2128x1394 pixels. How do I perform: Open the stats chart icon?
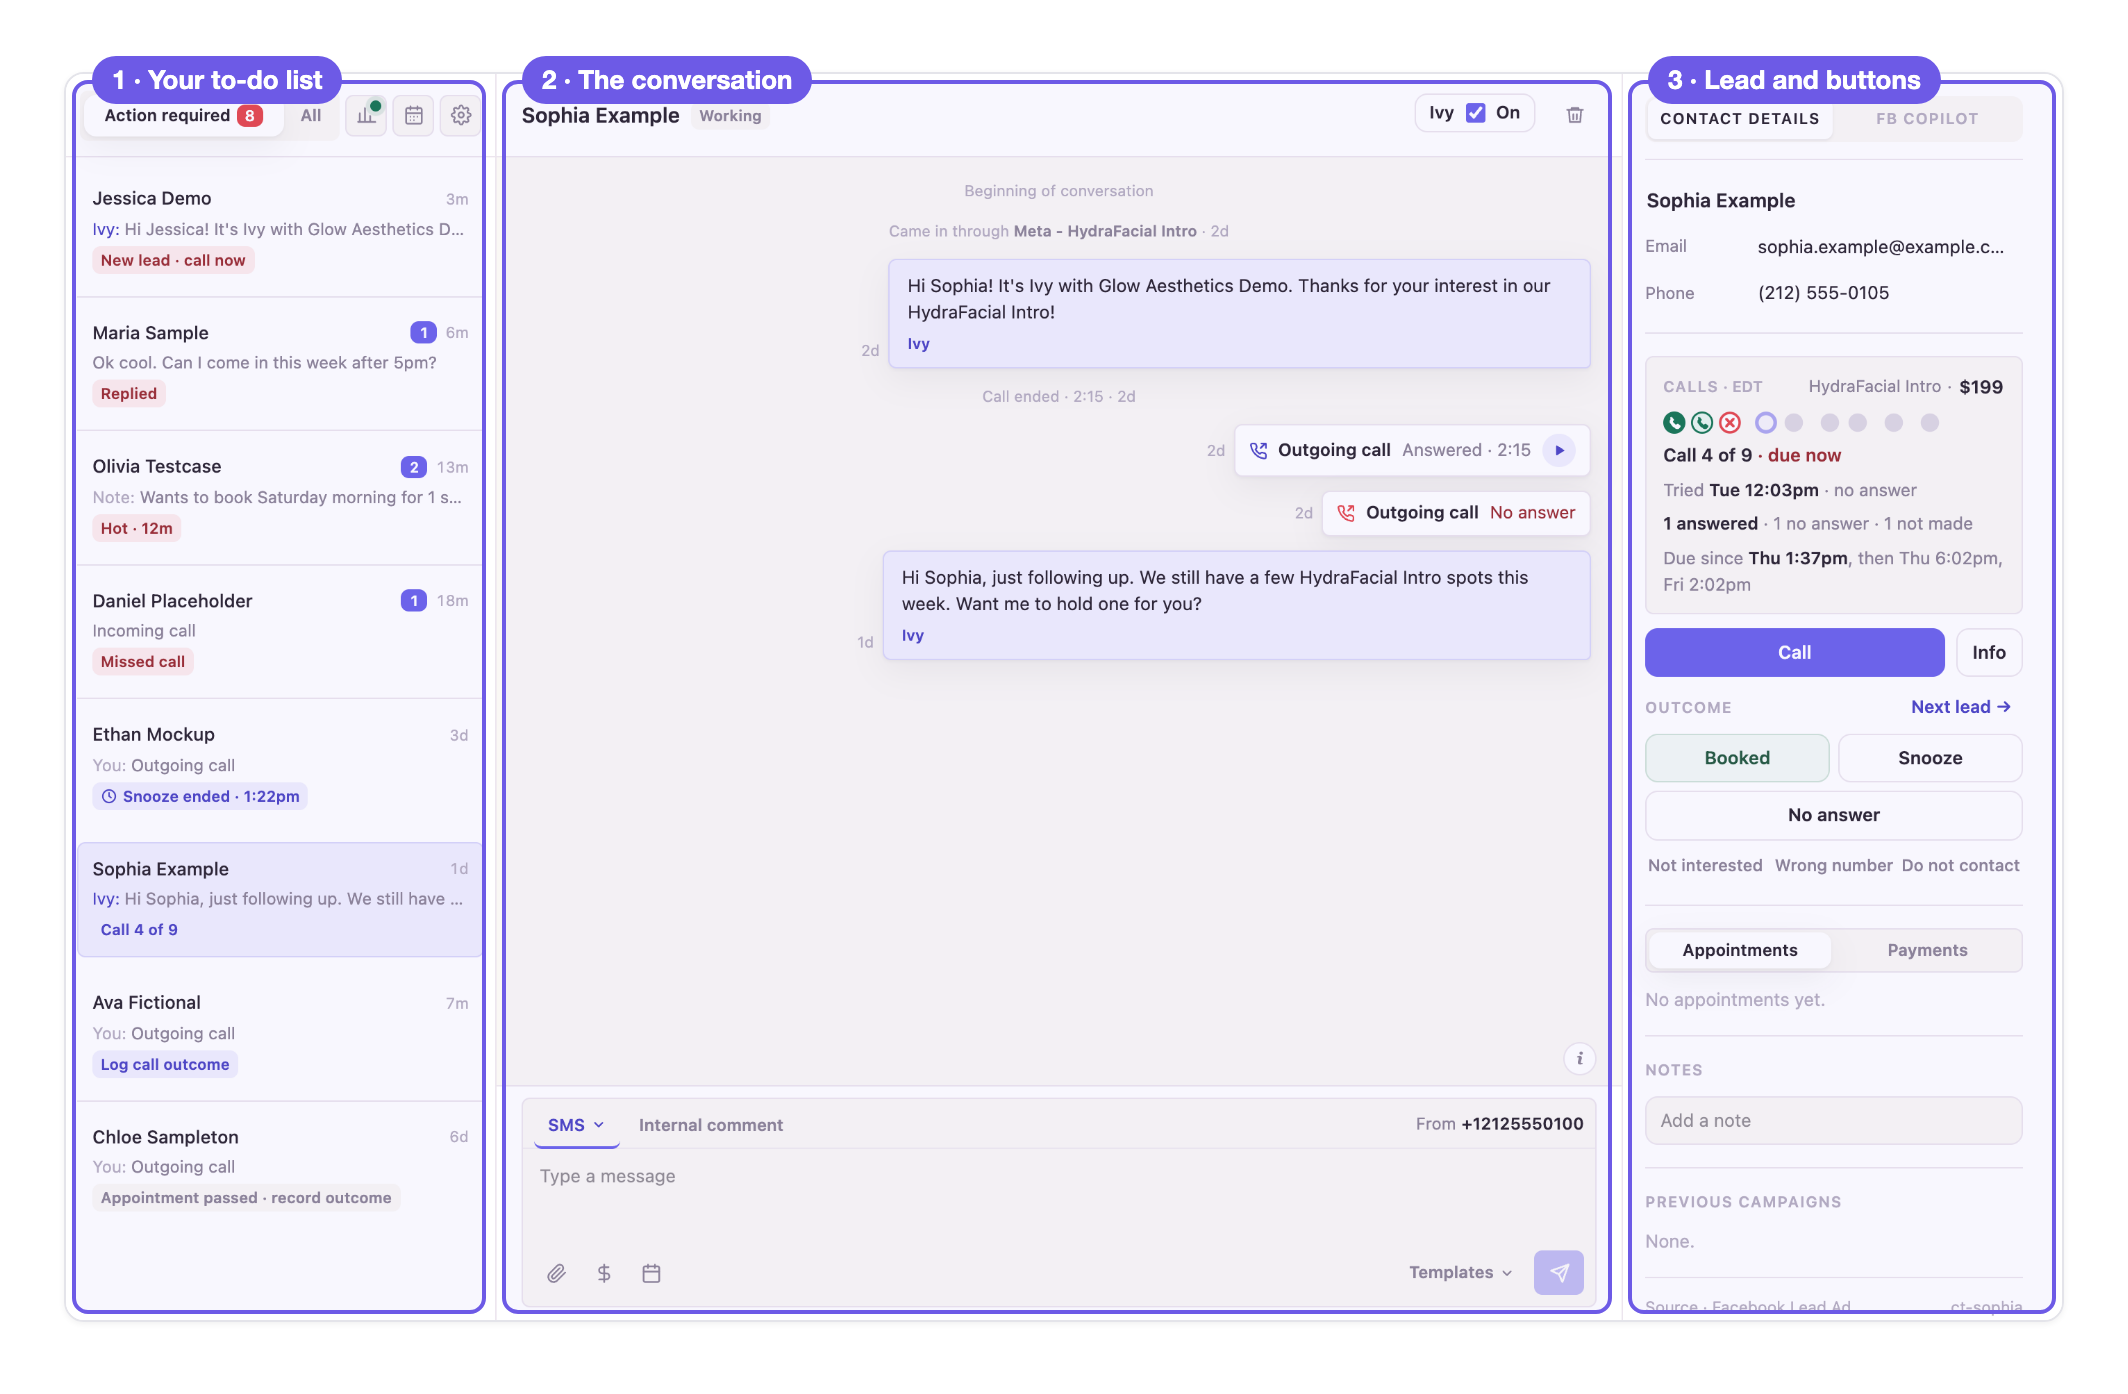click(x=367, y=116)
